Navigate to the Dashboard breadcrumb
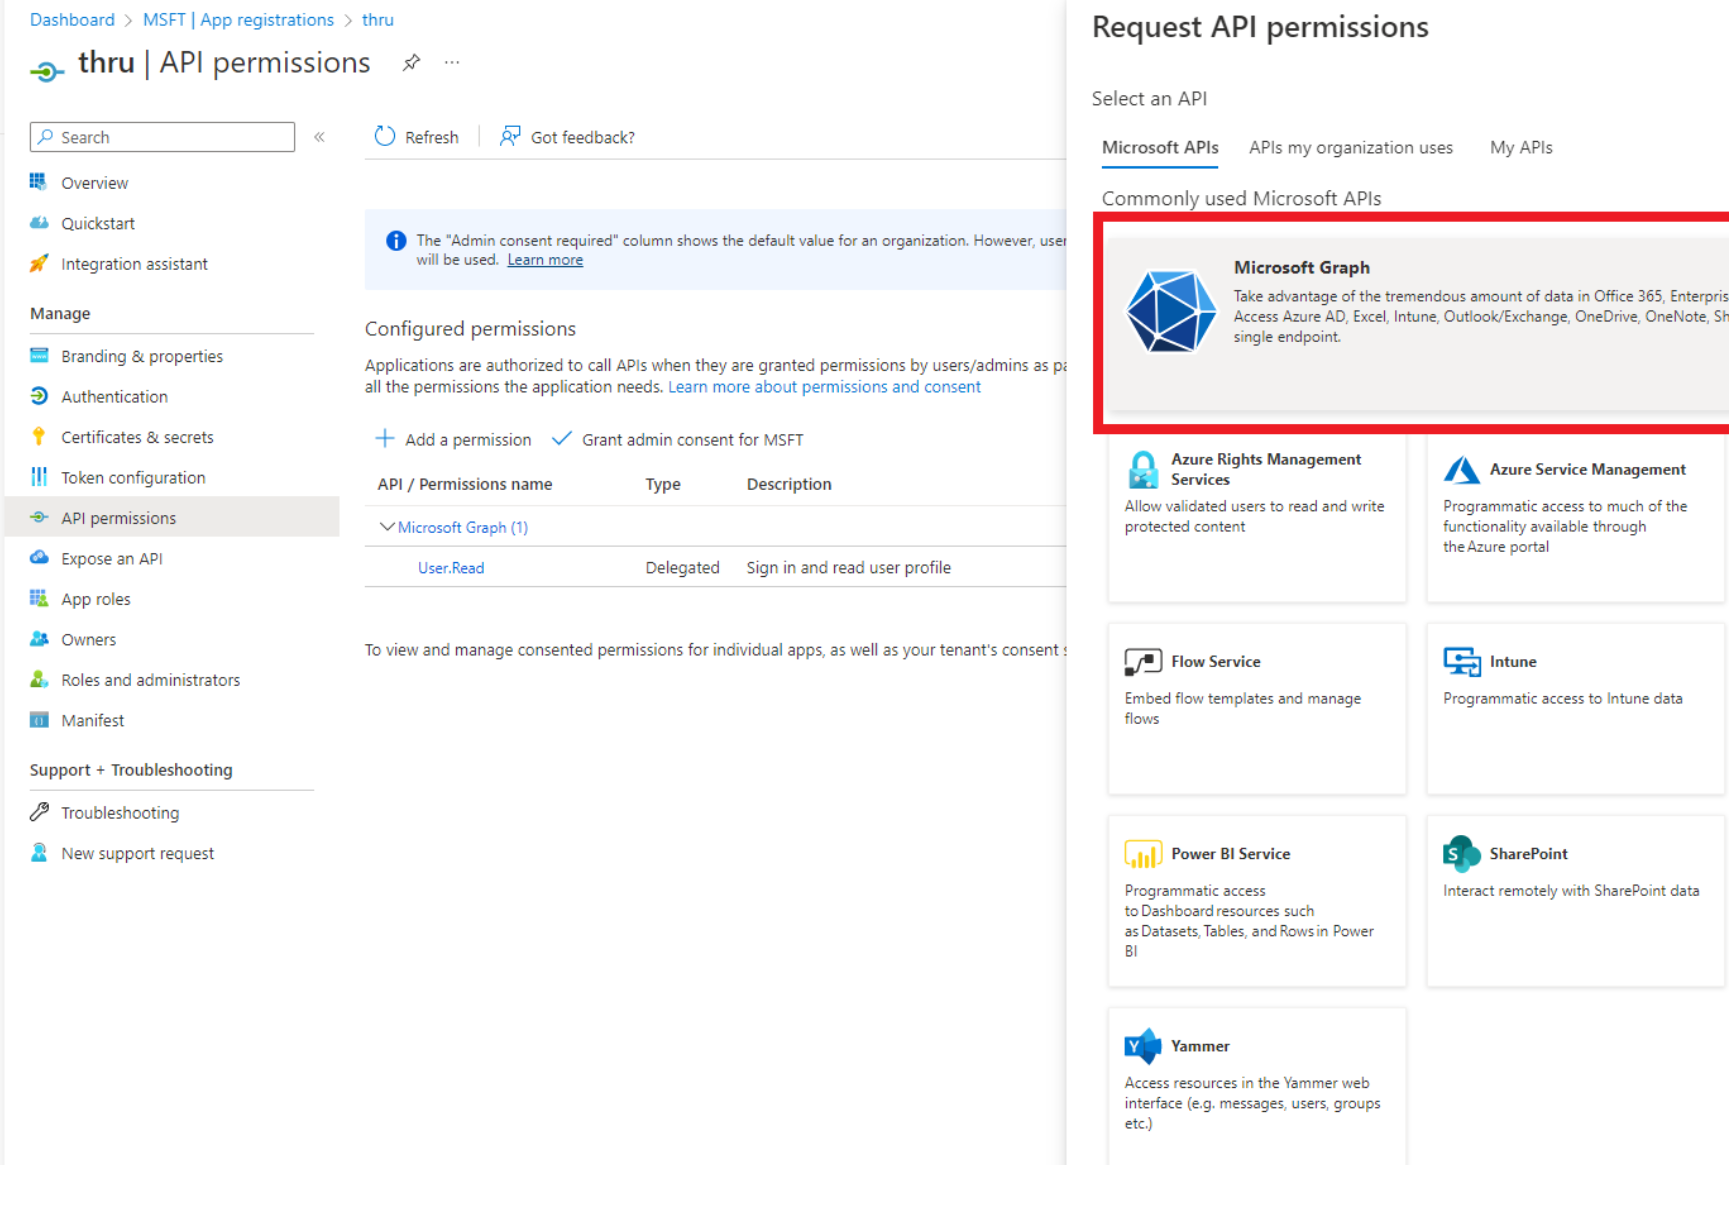Image resolution: width=1729 pixels, height=1207 pixels. [72, 20]
